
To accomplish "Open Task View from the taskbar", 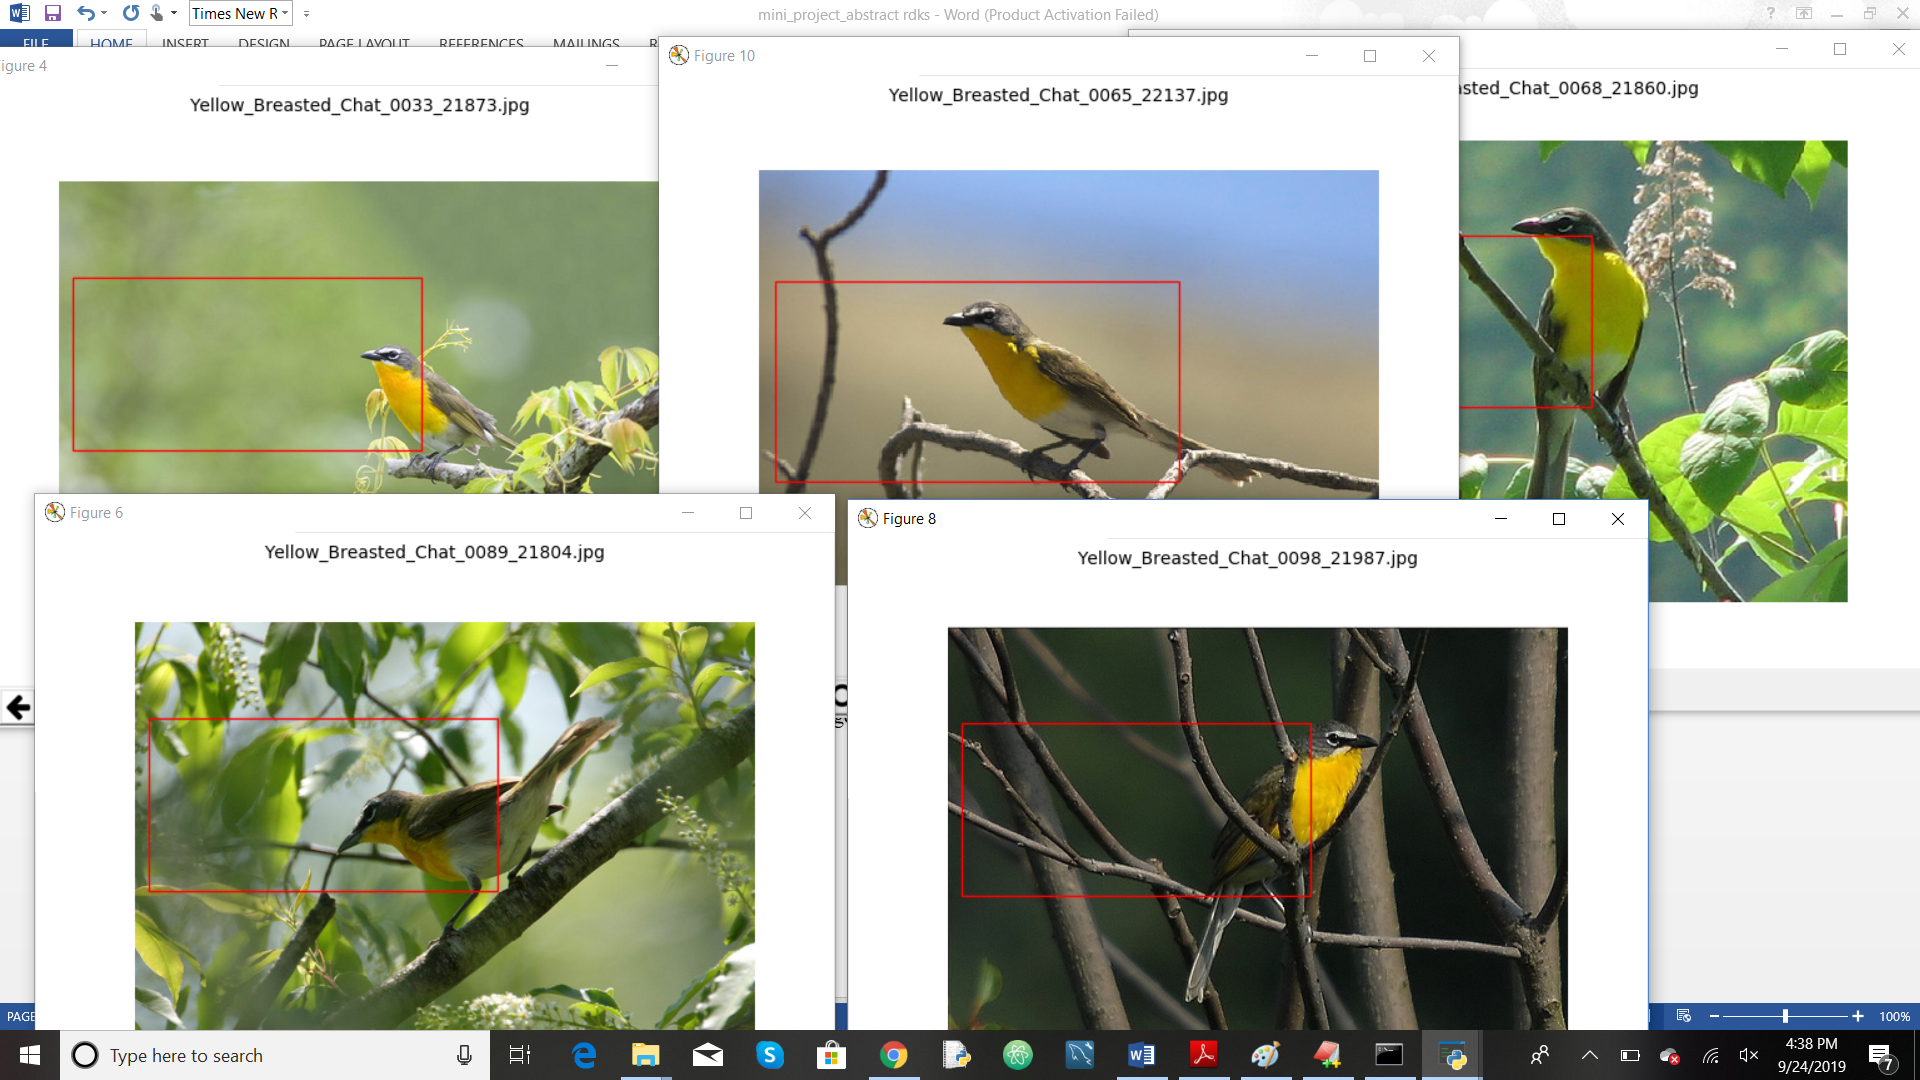I will (x=520, y=1055).
